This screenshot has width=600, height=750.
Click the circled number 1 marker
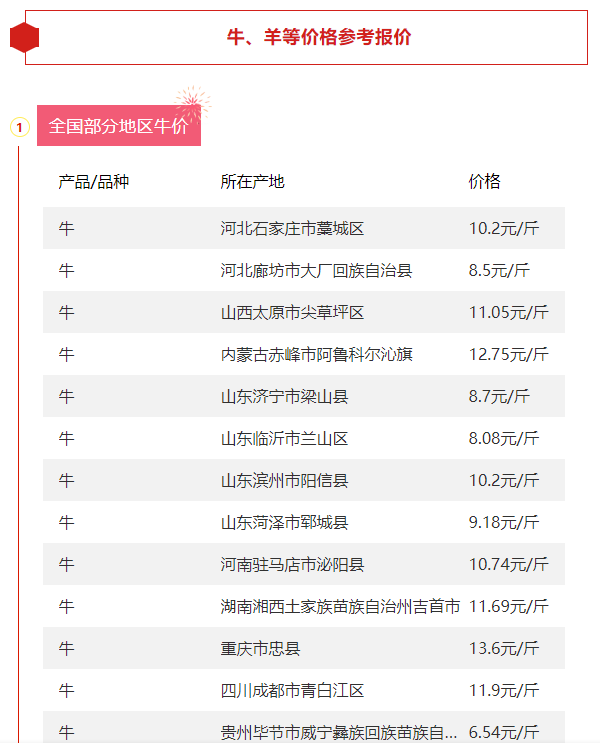pos(19,127)
